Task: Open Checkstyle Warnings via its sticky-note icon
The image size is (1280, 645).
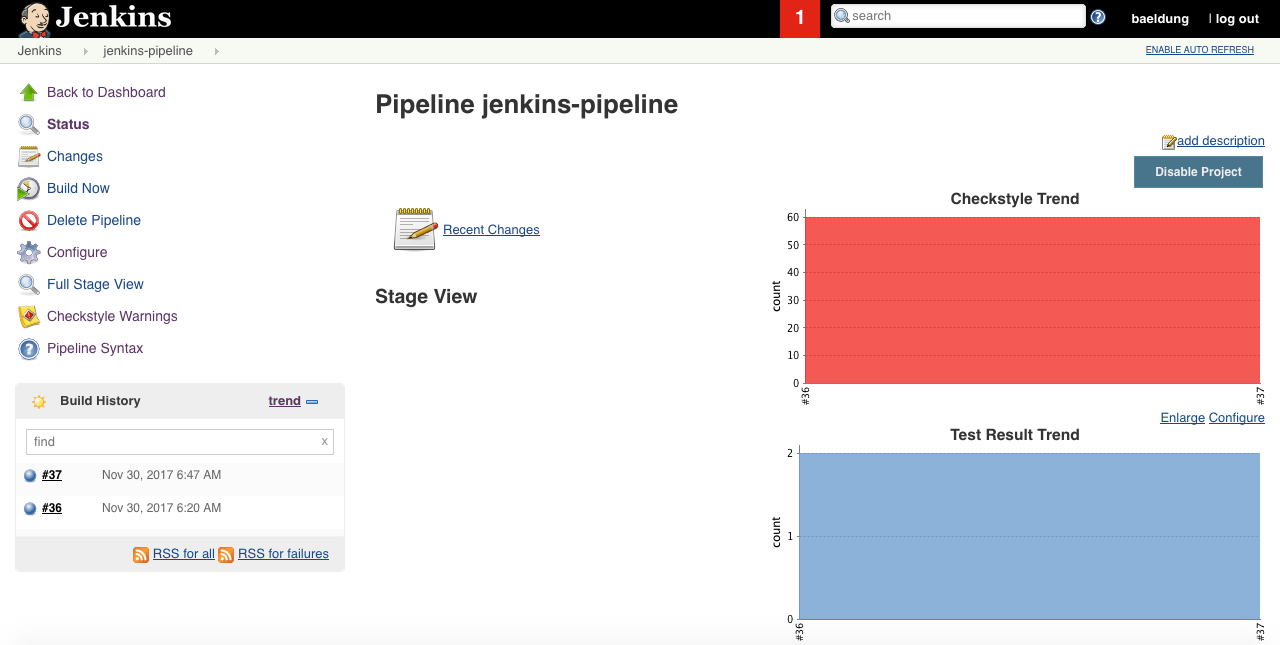Action: [28, 316]
